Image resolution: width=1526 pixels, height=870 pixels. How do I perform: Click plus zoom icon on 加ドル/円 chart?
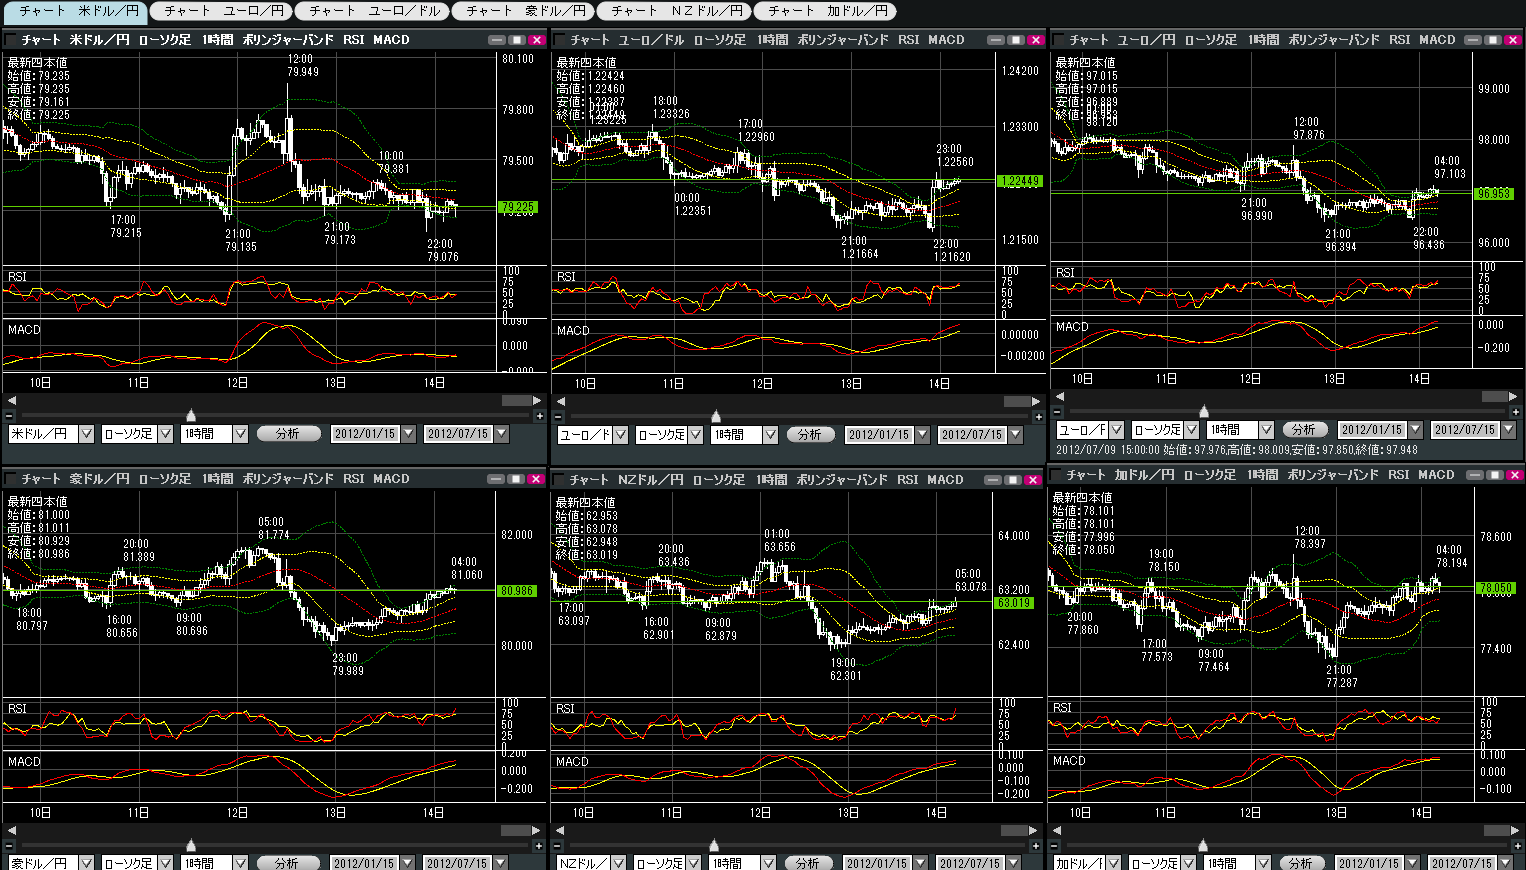coord(1516,845)
